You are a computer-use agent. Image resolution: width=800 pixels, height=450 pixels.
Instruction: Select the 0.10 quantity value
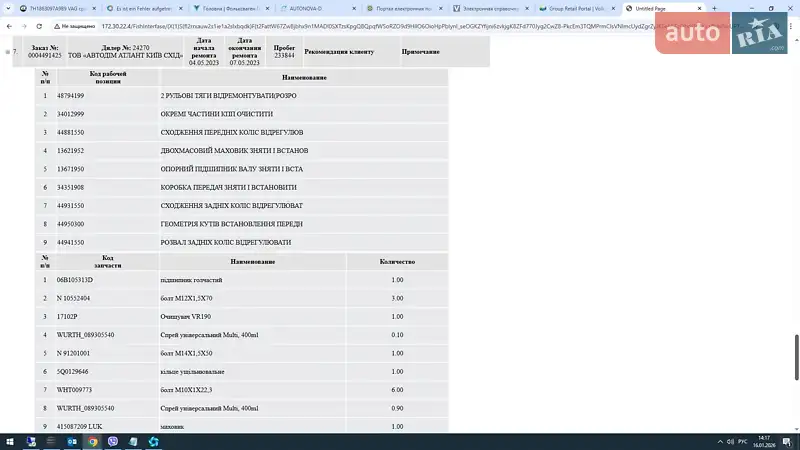(x=397, y=335)
